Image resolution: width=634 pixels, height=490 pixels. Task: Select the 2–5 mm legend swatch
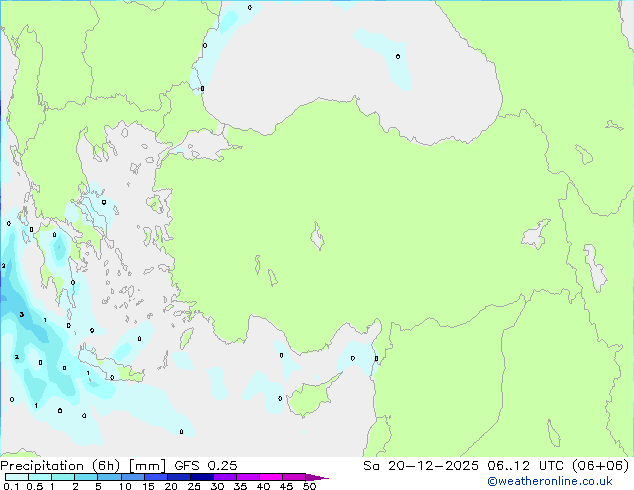click(x=86, y=477)
